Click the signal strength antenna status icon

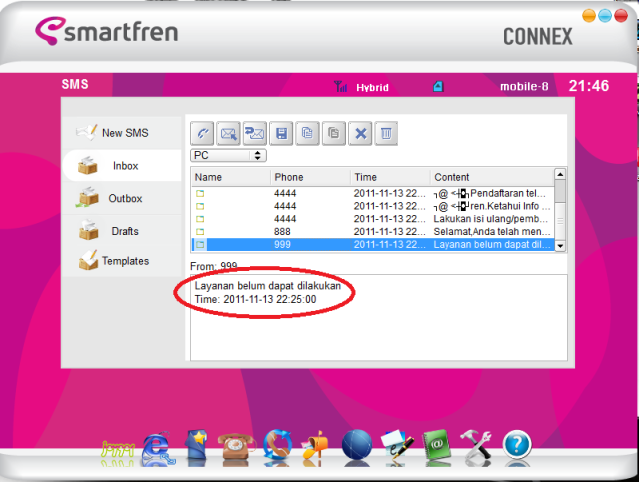tap(340, 86)
